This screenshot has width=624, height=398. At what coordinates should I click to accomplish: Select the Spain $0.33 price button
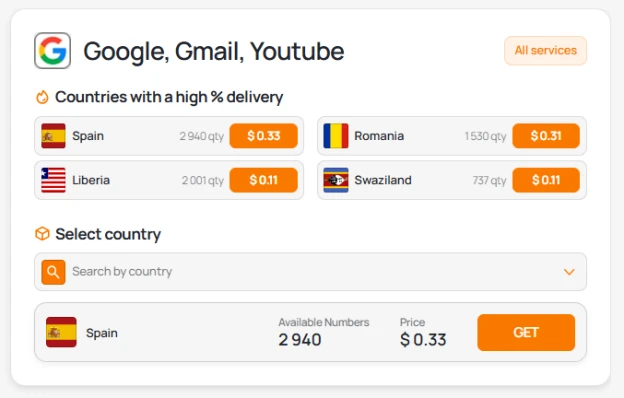[x=263, y=136]
